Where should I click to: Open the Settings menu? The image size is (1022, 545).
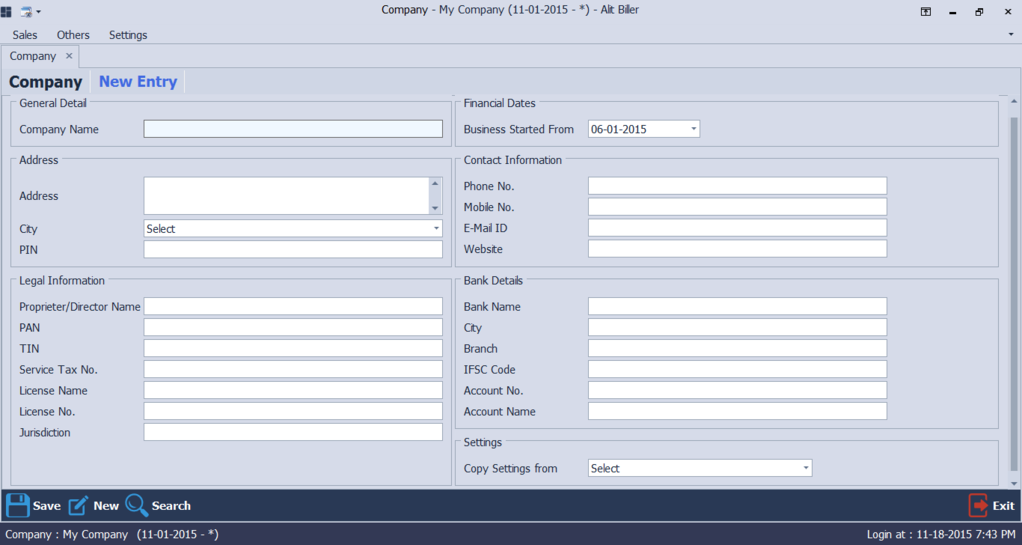tap(128, 35)
